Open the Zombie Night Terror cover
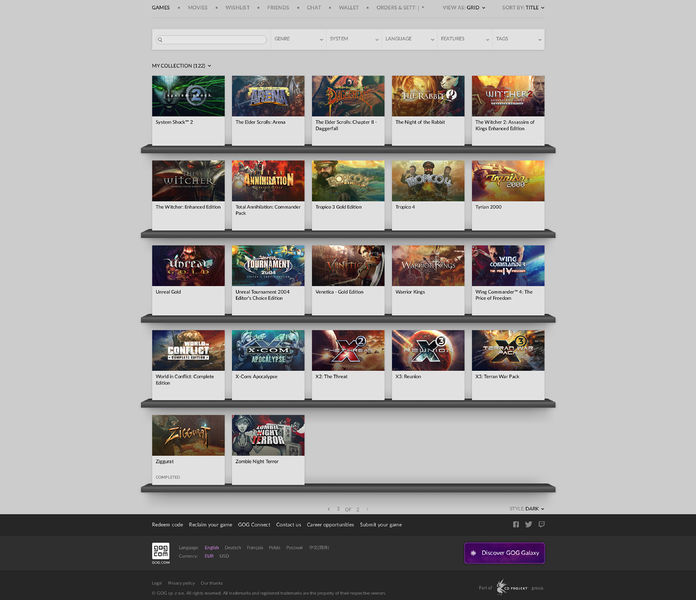This screenshot has width=696, height=600. click(x=268, y=435)
